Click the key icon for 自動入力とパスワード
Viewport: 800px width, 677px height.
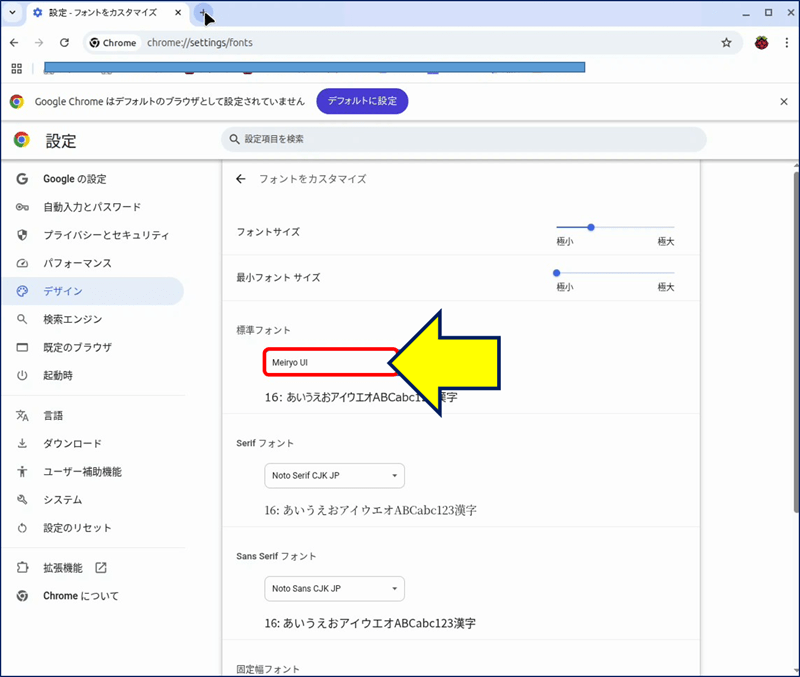pos(22,207)
